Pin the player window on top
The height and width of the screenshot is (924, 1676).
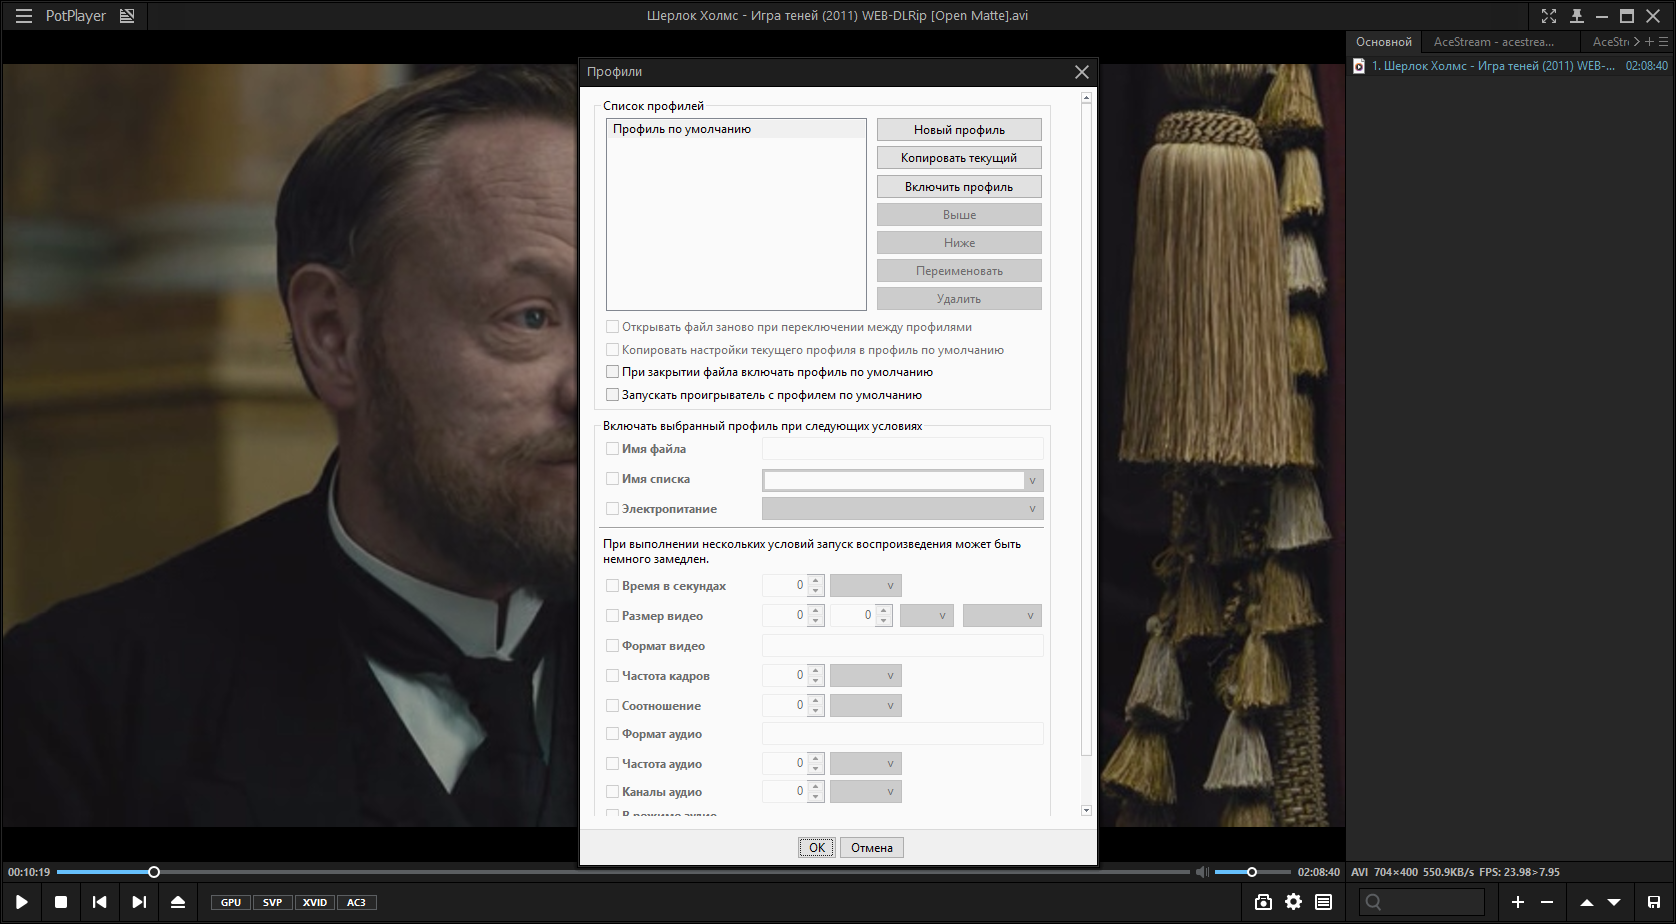[1577, 16]
